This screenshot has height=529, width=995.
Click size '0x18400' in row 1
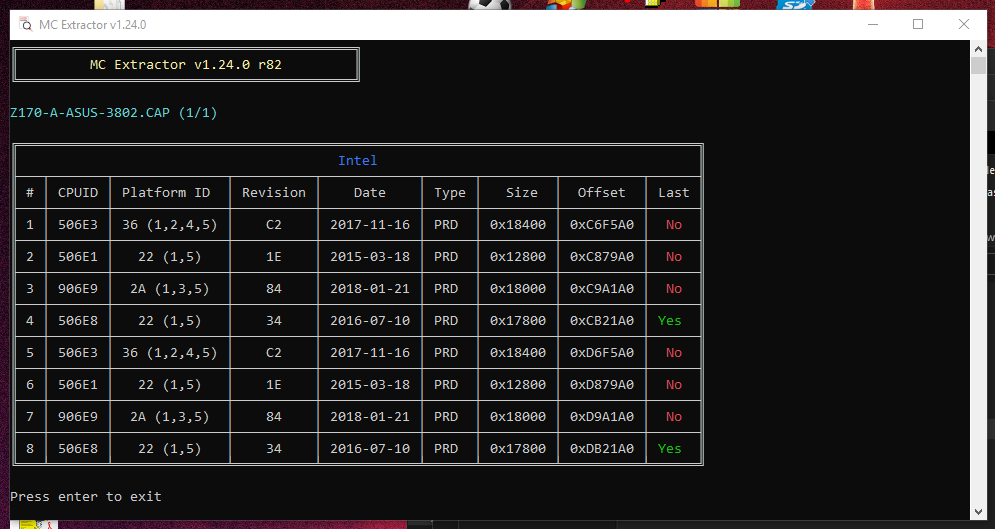(518, 225)
